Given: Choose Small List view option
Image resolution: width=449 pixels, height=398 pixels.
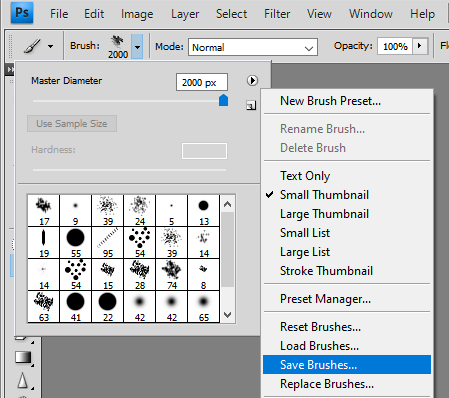Looking at the screenshot, I should click(305, 233).
